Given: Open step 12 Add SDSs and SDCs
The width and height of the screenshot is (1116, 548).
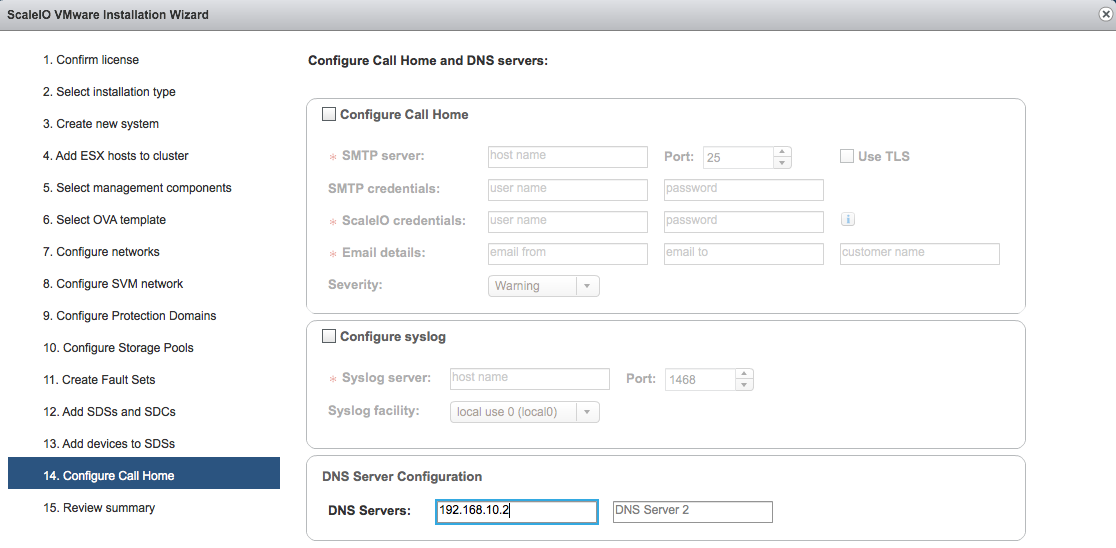Looking at the screenshot, I should point(109,412).
